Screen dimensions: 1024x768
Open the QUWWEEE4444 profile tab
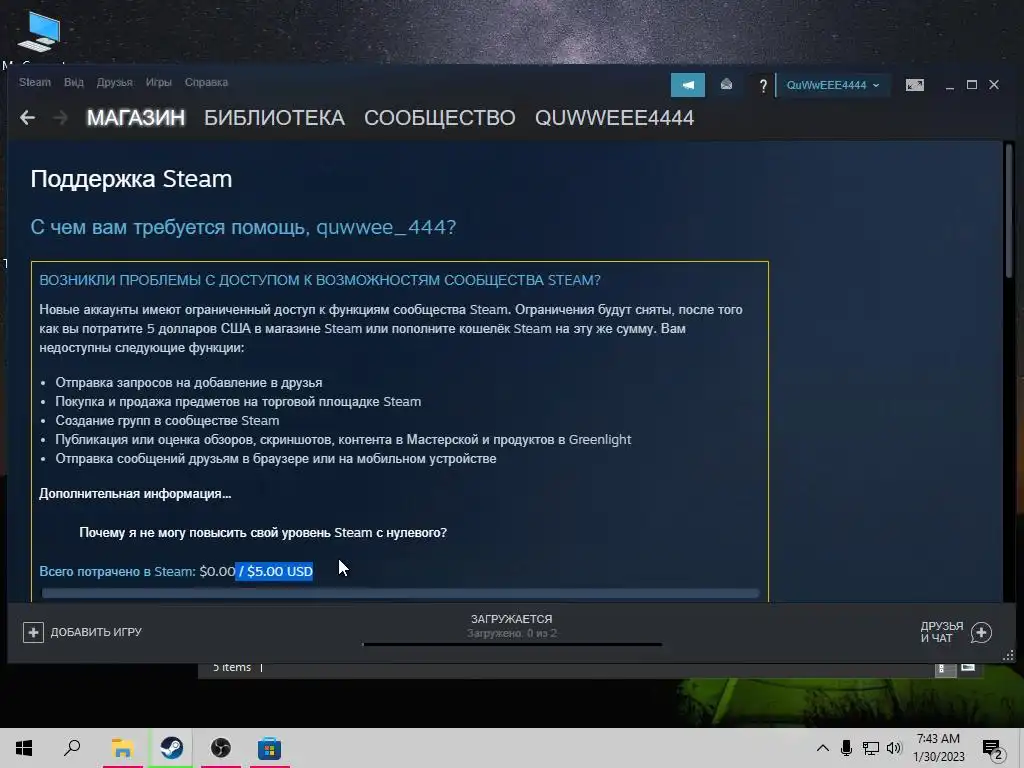click(614, 118)
